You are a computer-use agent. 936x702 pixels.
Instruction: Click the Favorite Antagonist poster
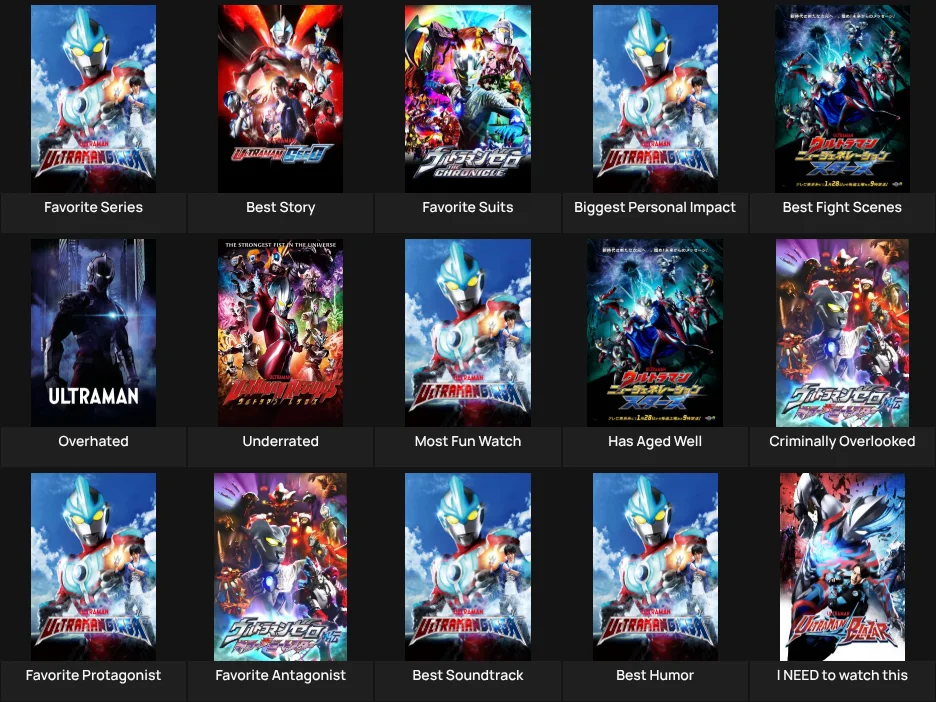[x=281, y=566]
